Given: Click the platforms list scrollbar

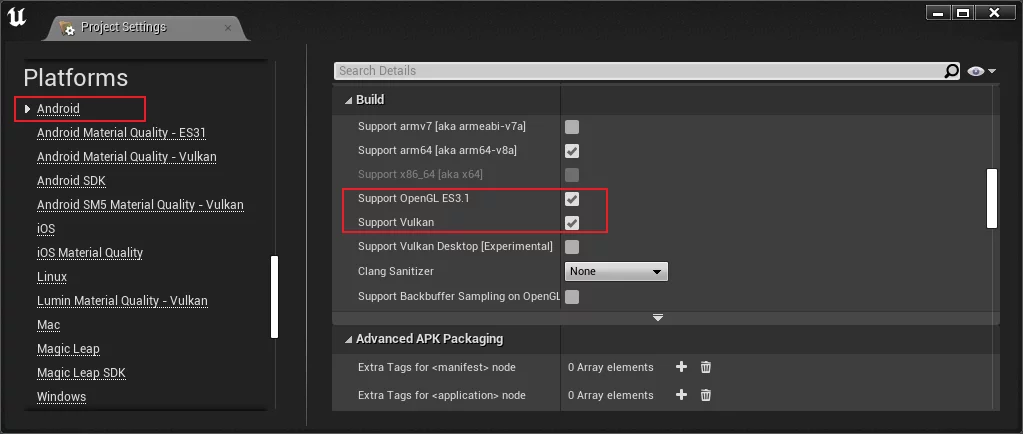Looking at the screenshot, I should click(x=275, y=297).
